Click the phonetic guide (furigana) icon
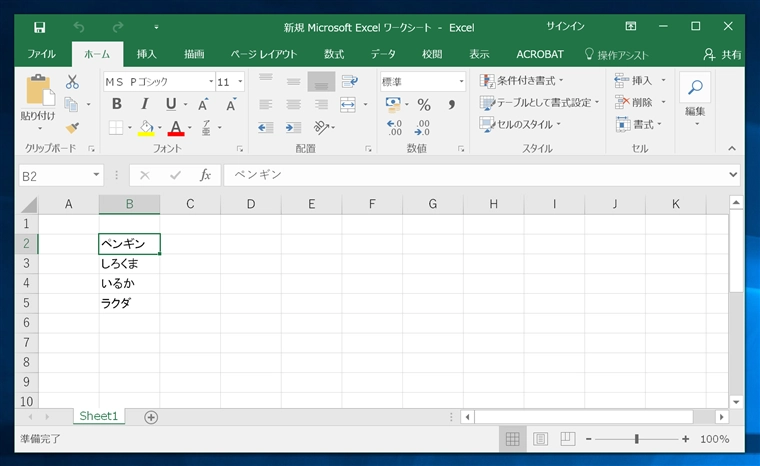 (x=206, y=128)
